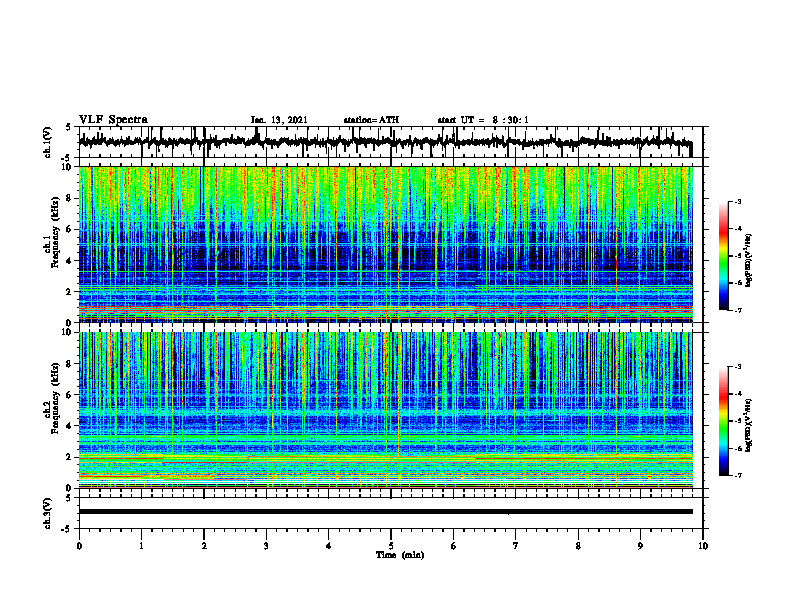Click time axis tick label "2"
Viewport: 792px width, 612px height.
click(204, 546)
